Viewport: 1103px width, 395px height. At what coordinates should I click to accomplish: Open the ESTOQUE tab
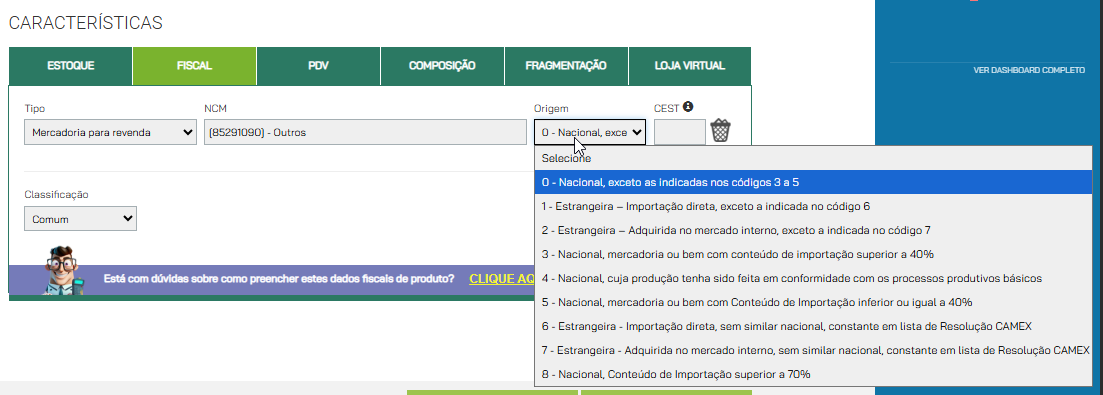pos(70,66)
